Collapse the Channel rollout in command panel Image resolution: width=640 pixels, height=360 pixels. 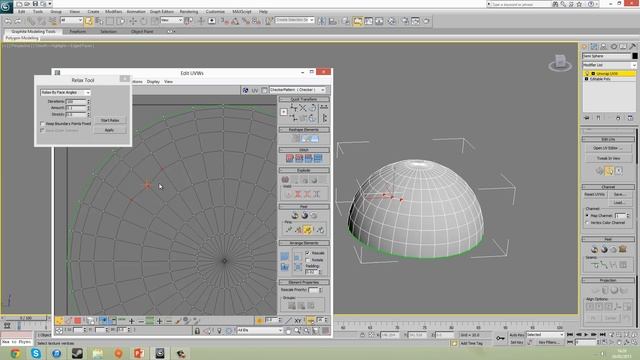pyautogui.click(x=608, y=187)
